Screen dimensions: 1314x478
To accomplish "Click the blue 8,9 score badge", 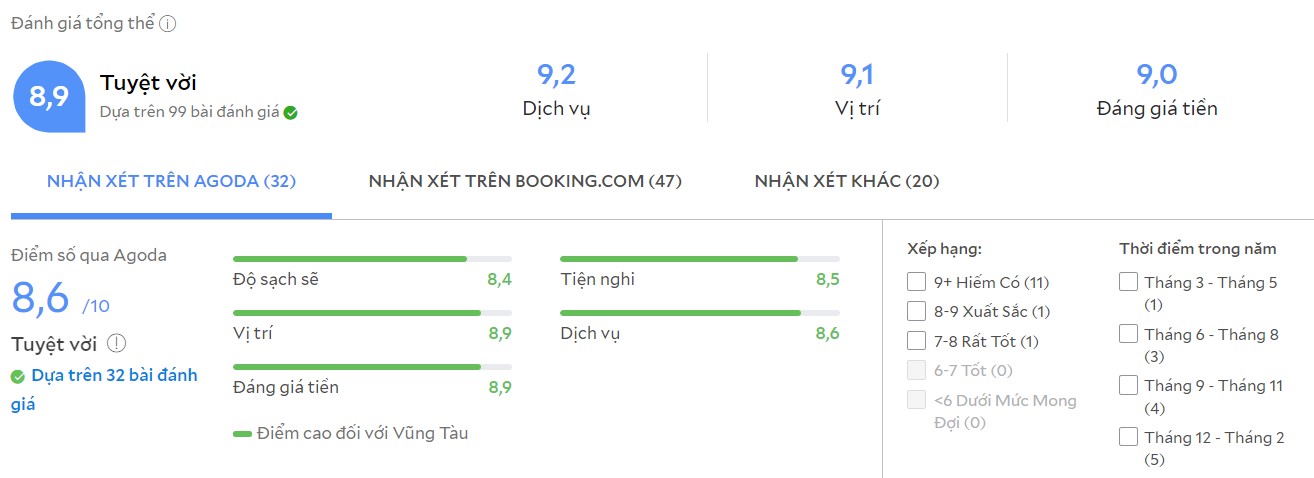I will click(48, 96).
